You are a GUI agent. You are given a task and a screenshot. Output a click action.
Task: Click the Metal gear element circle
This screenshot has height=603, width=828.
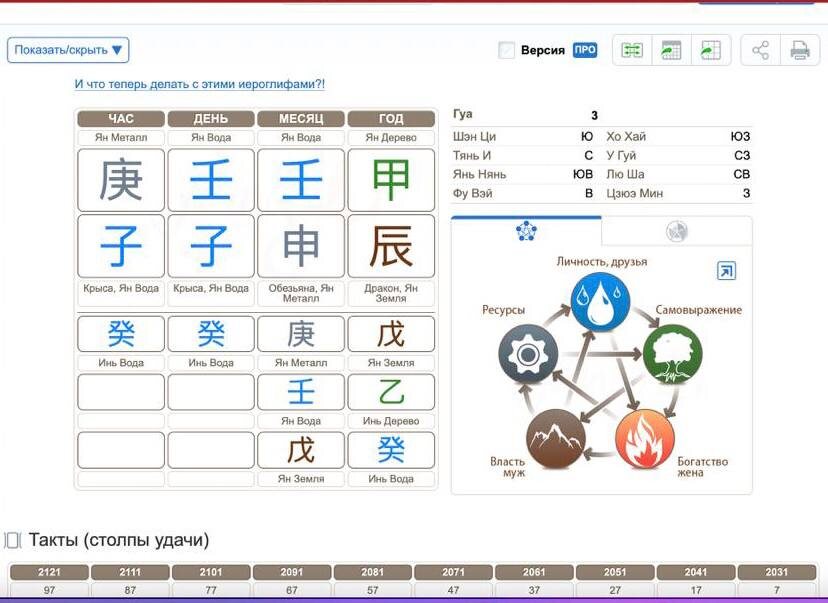point(528,354)
